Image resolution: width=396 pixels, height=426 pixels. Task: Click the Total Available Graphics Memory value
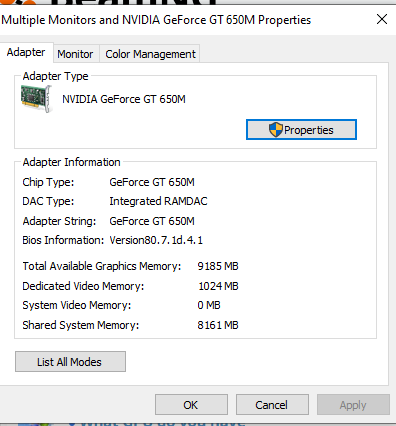(x=218, y=266)
